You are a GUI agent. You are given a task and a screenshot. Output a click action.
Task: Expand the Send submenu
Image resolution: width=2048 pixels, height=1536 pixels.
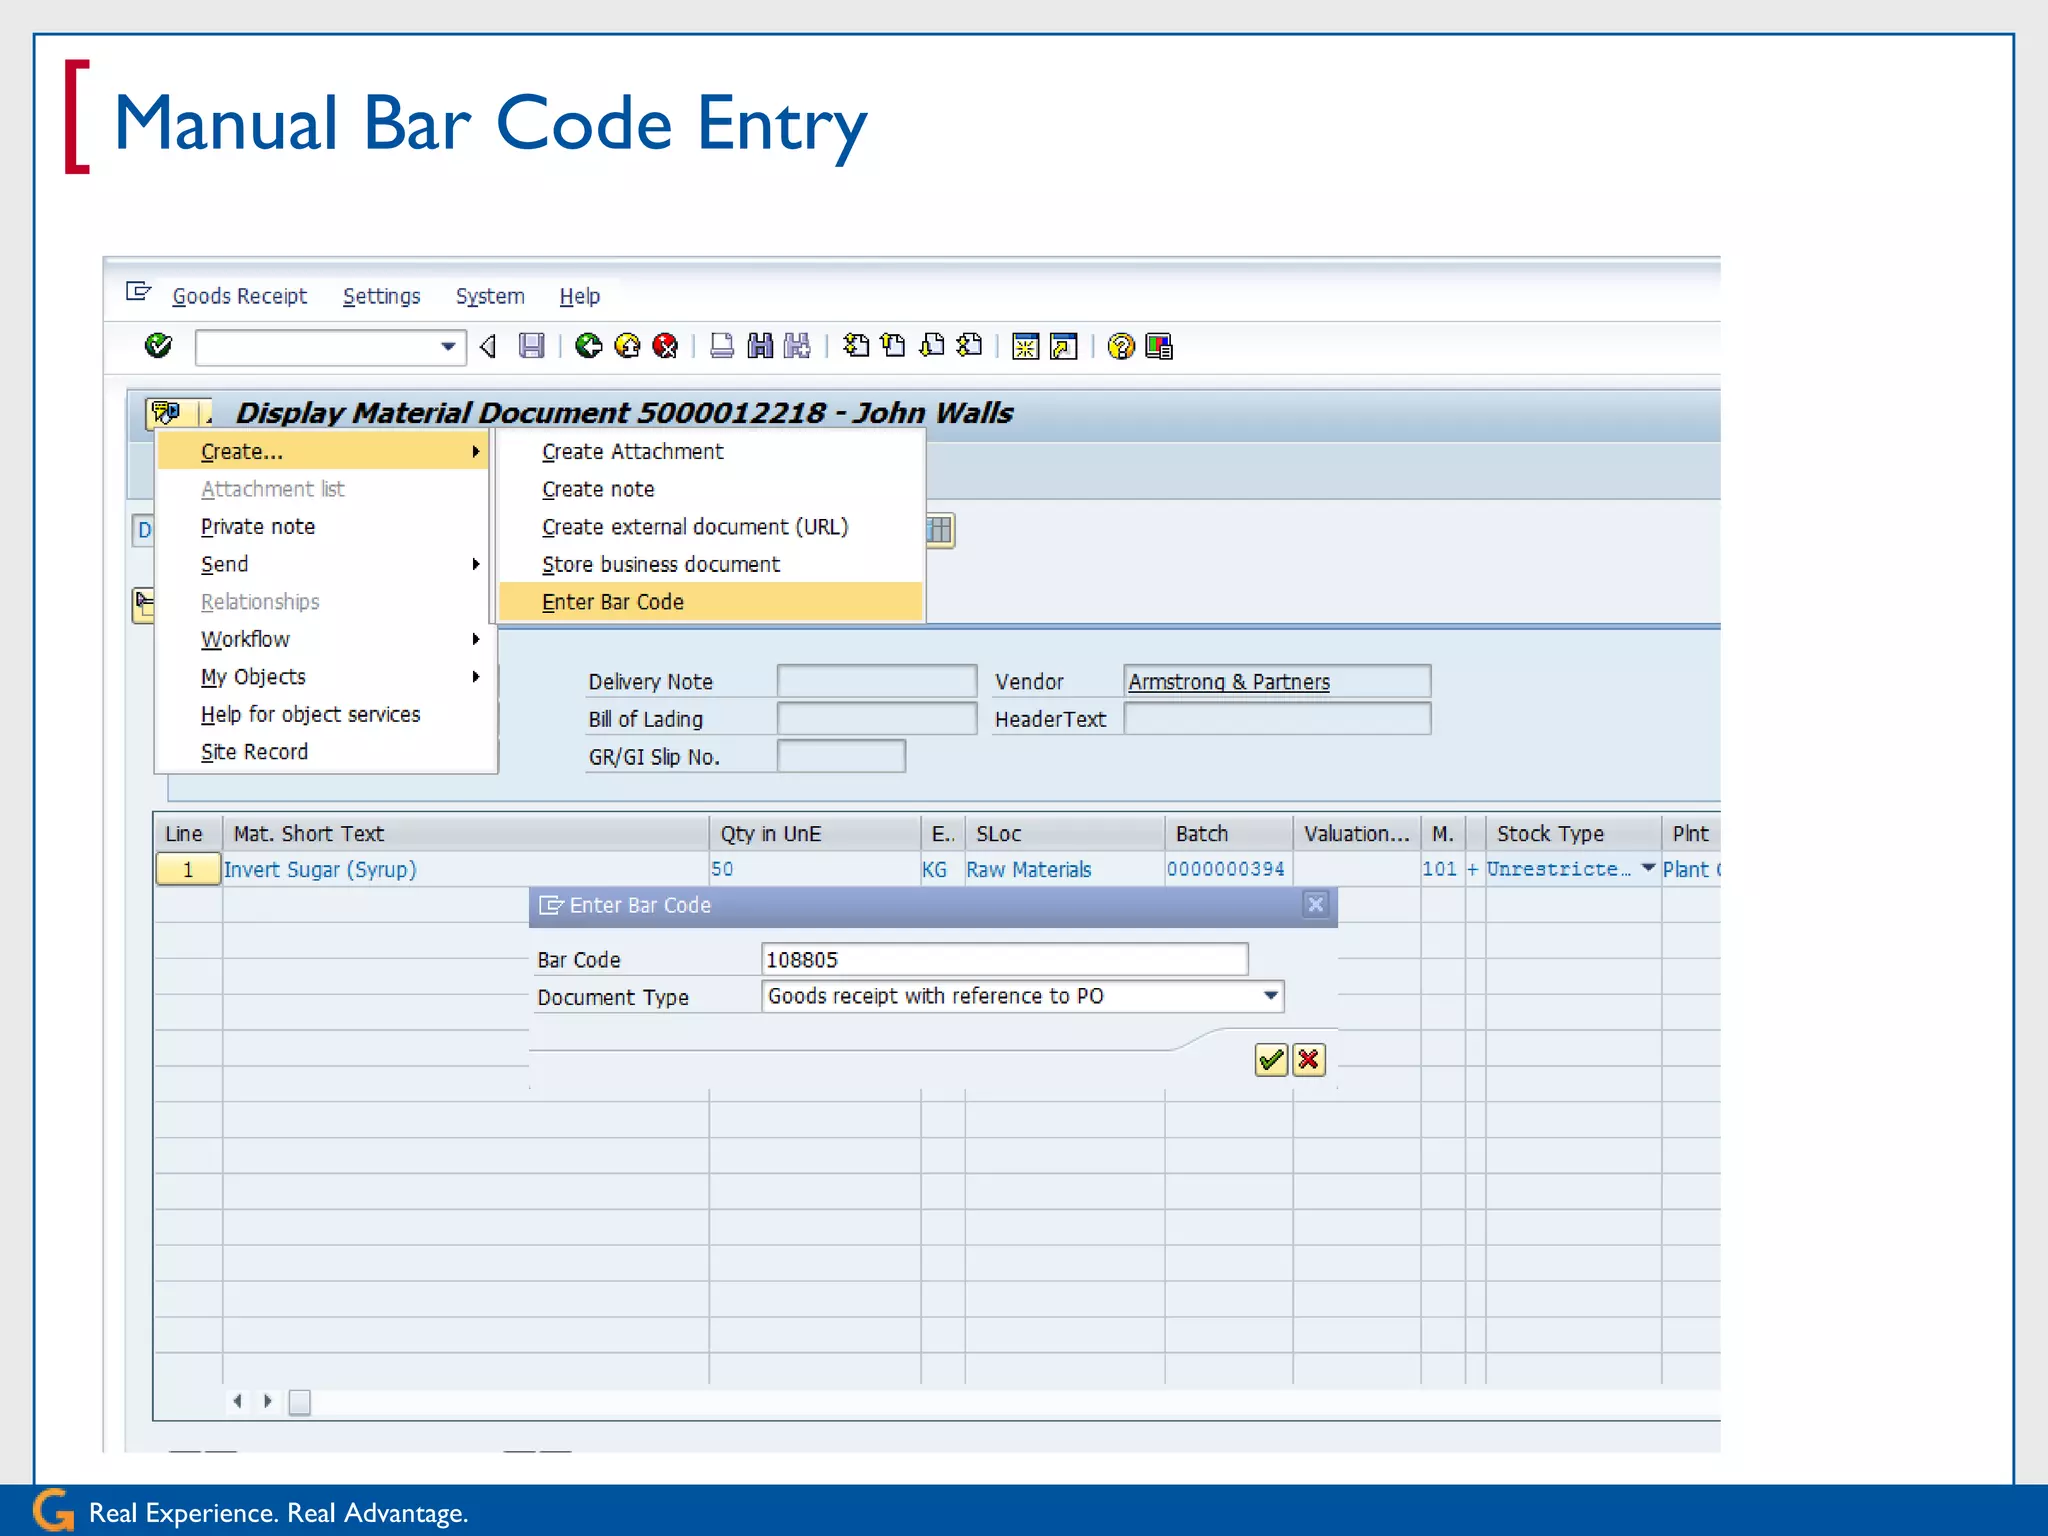[324, 564]
